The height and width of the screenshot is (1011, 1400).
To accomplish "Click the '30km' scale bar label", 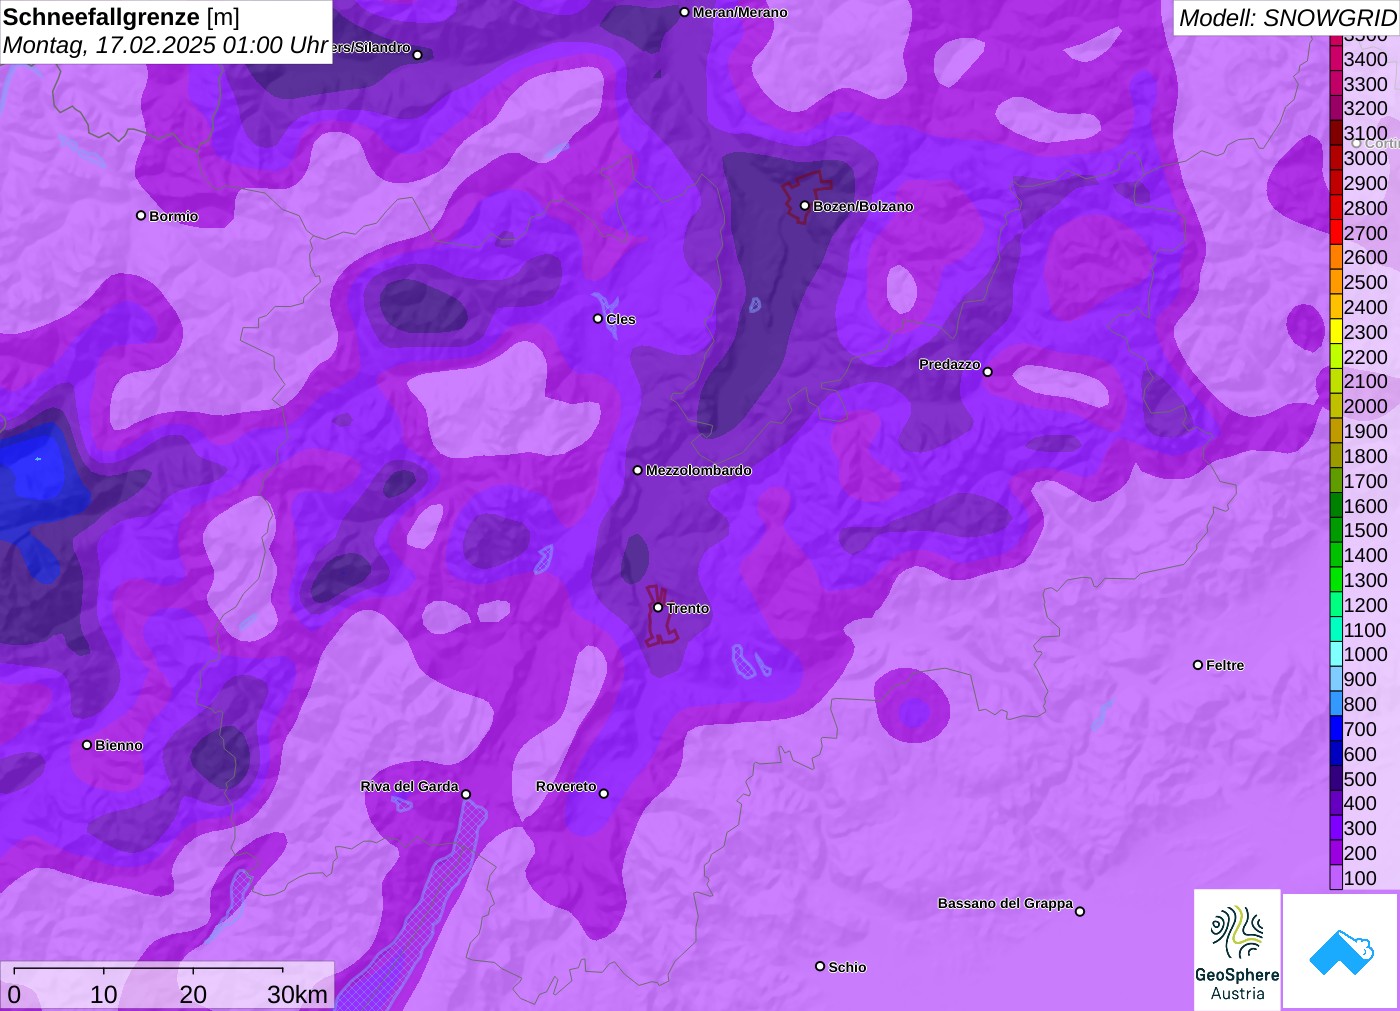I will click(297, 994).
